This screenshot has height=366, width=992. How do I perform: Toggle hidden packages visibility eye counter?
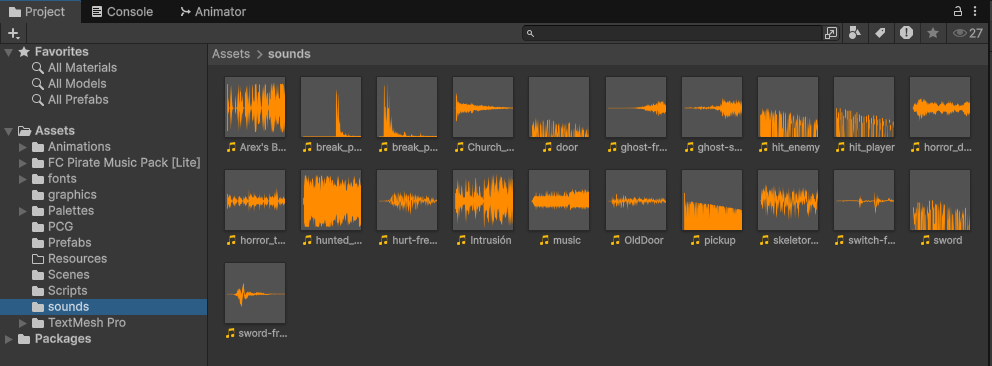click(968, 34)
